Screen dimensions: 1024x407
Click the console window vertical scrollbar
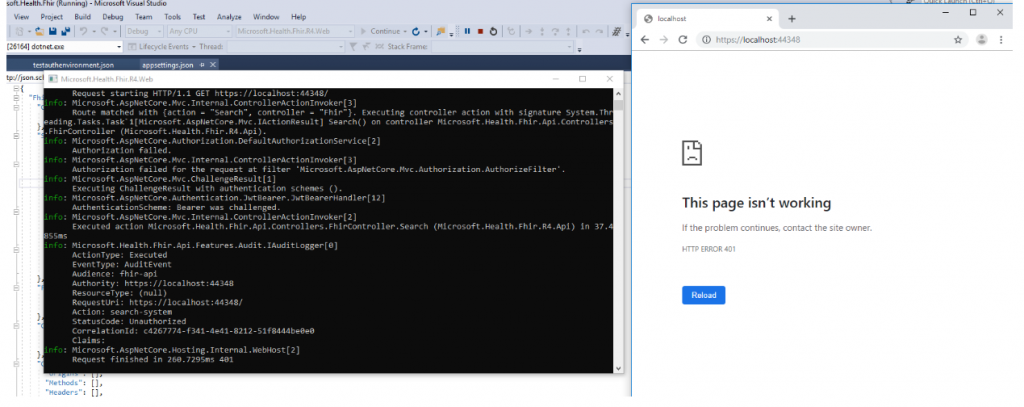point(618,230)
